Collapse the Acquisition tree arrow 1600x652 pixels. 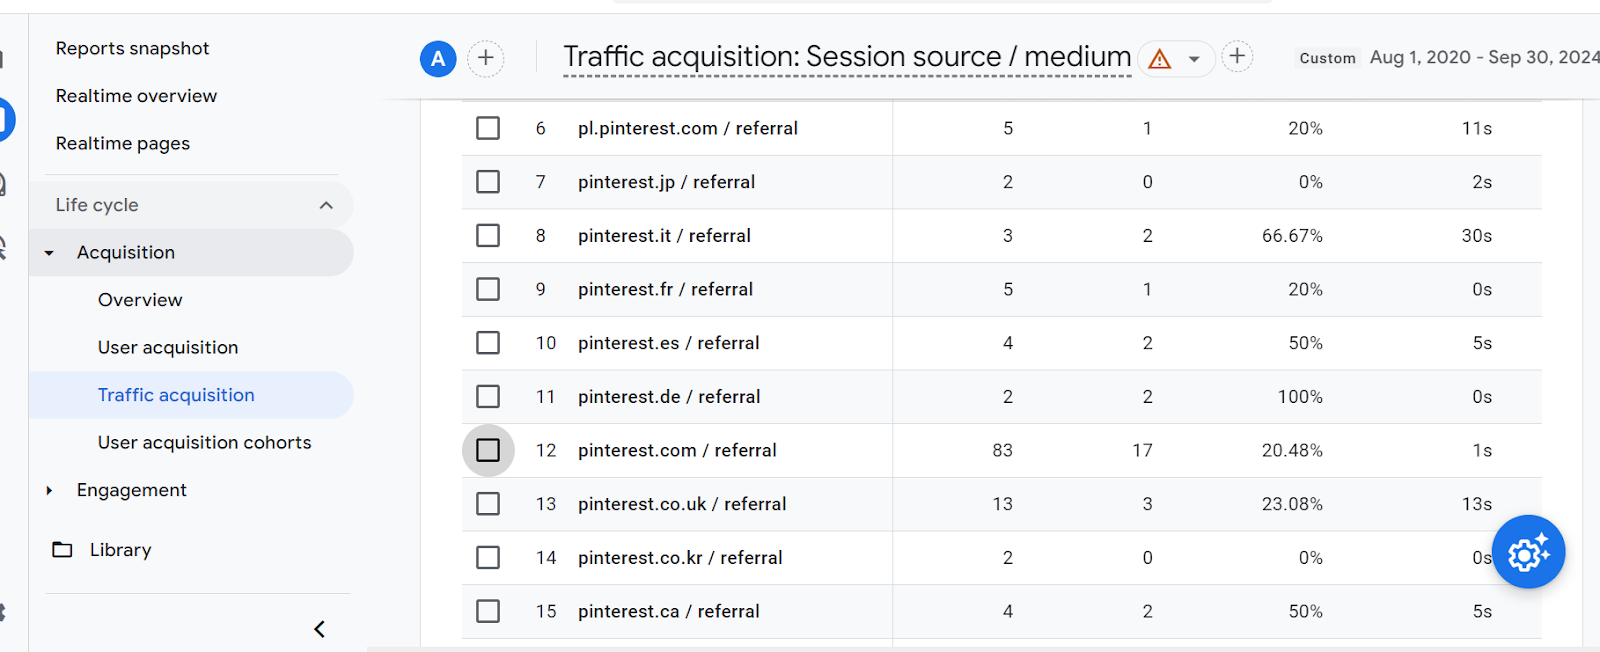coord(49,253)
